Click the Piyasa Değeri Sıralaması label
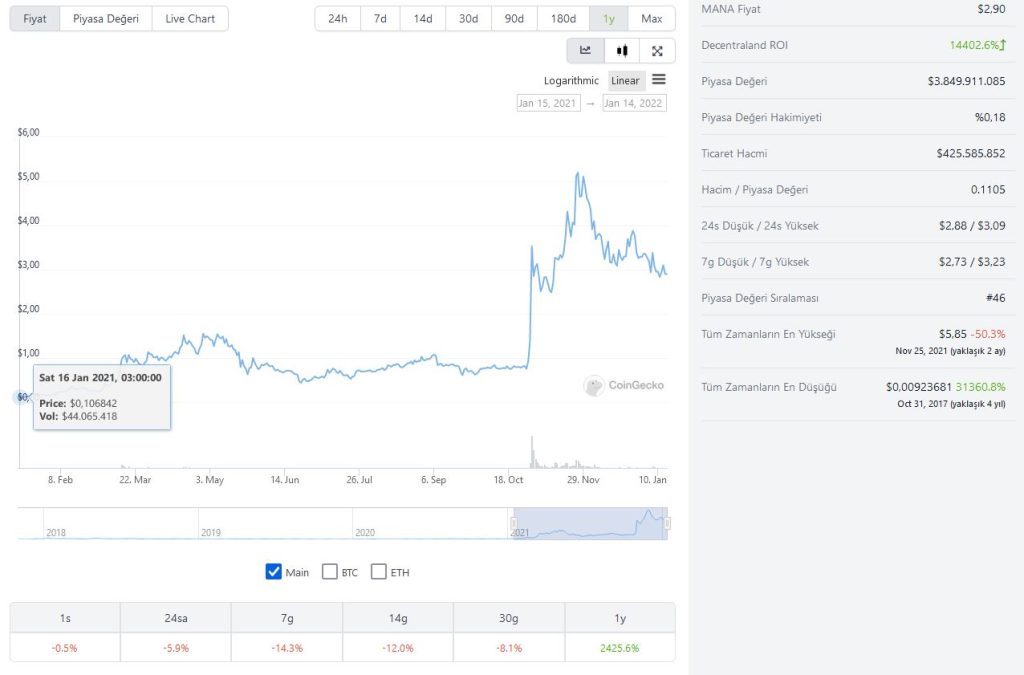 760,298
